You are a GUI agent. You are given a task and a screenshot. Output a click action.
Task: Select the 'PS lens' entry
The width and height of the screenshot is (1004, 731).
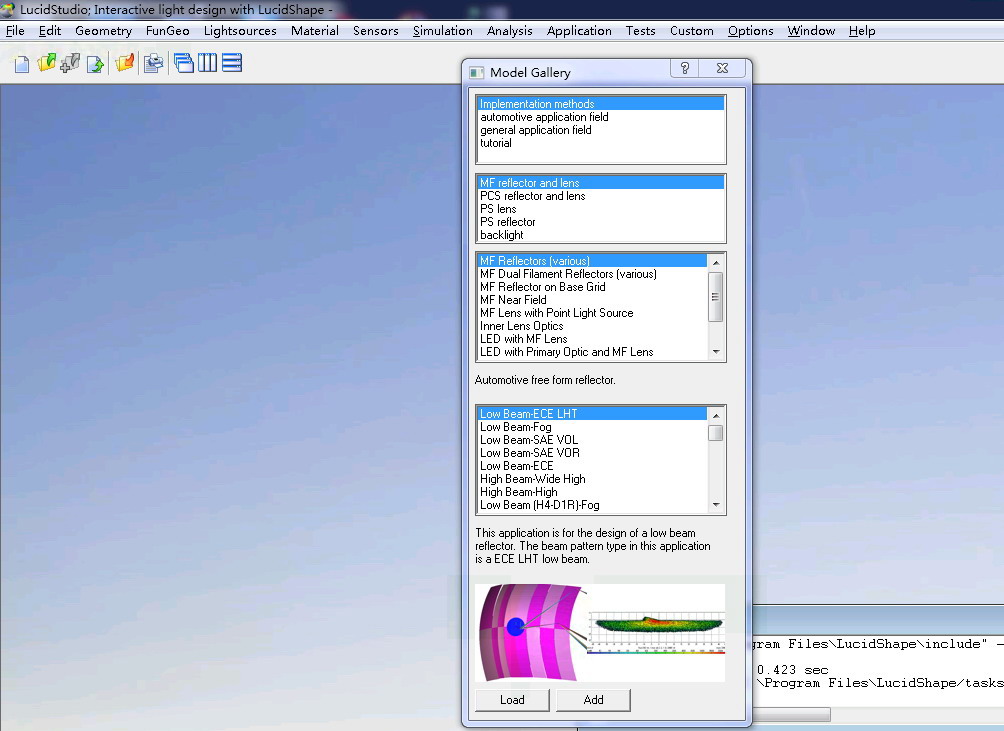601,209
